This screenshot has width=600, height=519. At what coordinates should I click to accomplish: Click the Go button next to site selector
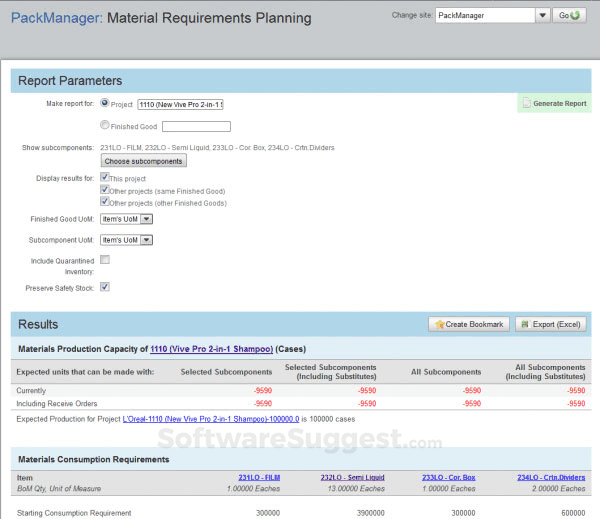coord(570,16)
